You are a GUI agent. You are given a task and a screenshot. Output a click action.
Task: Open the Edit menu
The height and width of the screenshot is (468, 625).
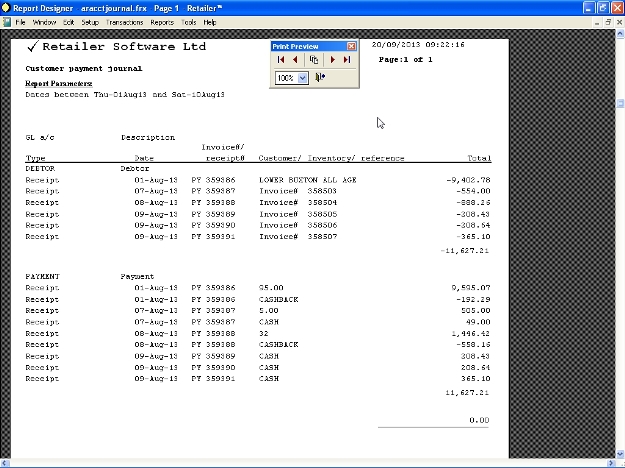(x=68, y=21)
